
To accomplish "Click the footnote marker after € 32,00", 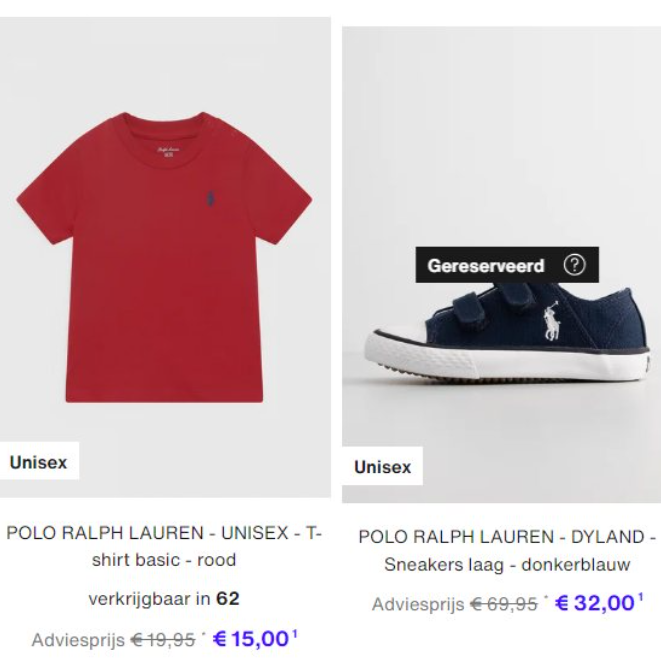I will (x=641, y=597).
